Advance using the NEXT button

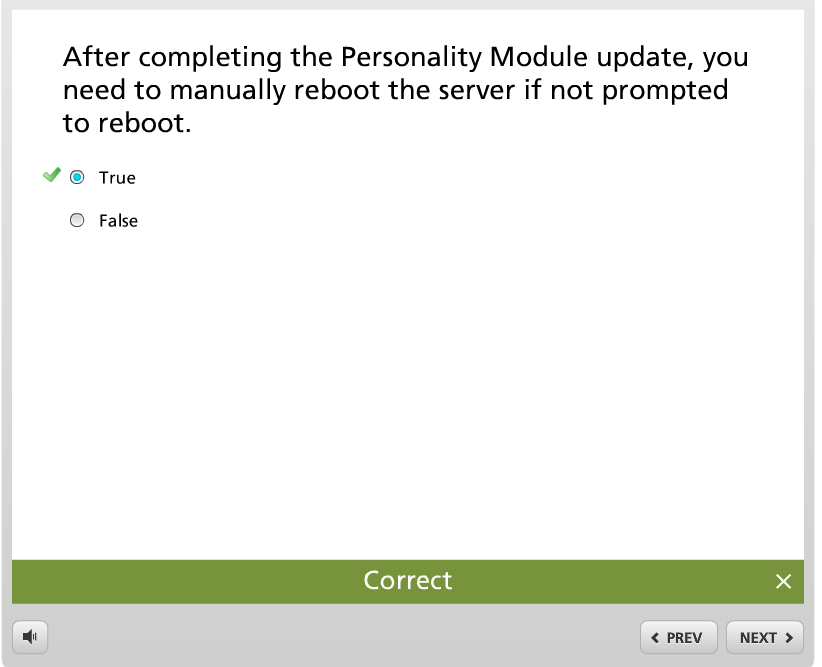coord(764,638)
